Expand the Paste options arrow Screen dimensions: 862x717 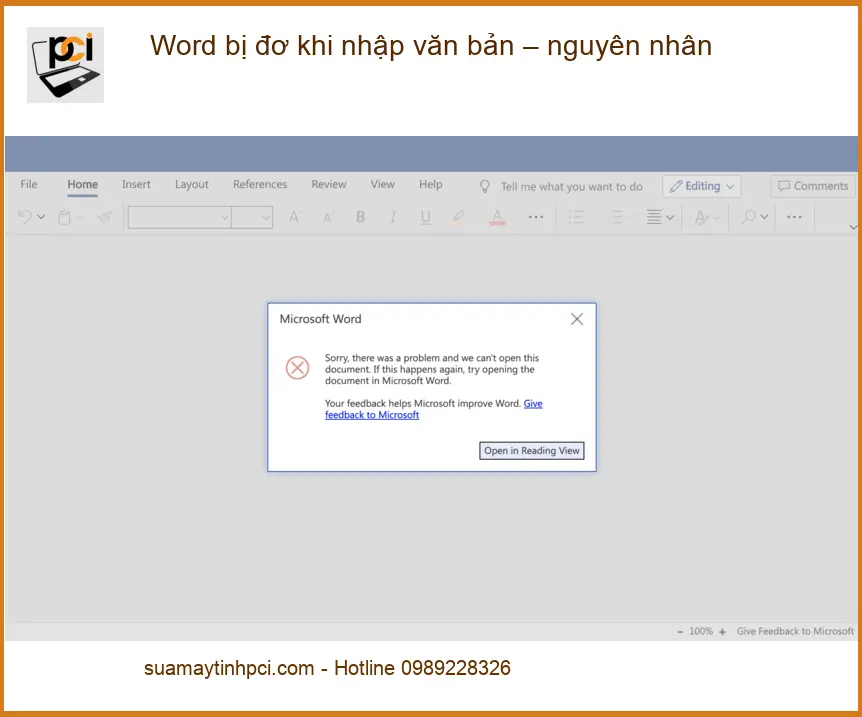(80, 217)
